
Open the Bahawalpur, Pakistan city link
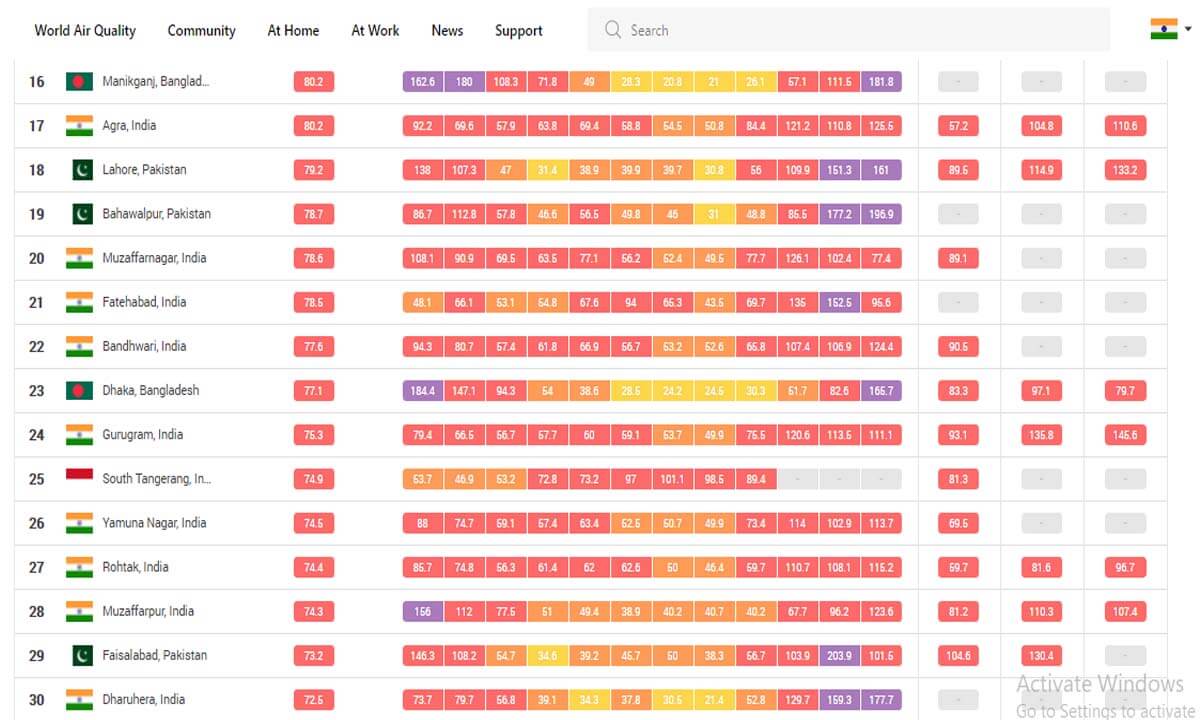[156, 214]
